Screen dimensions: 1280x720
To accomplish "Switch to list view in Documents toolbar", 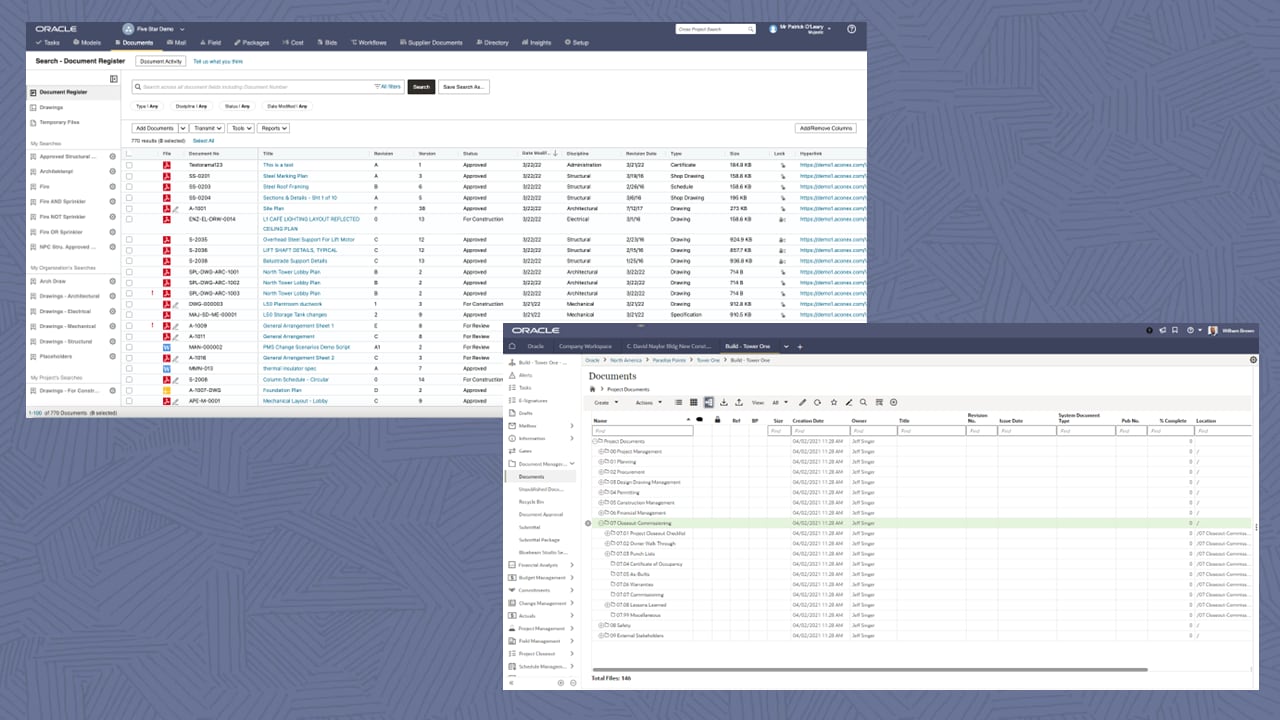I will tap(679, 402).
